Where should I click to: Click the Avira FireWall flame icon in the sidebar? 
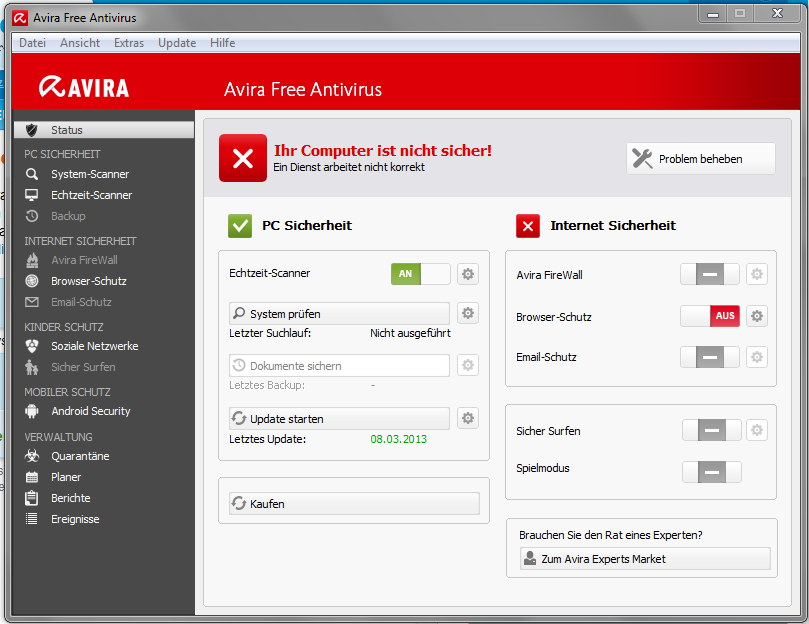point(31,260)
